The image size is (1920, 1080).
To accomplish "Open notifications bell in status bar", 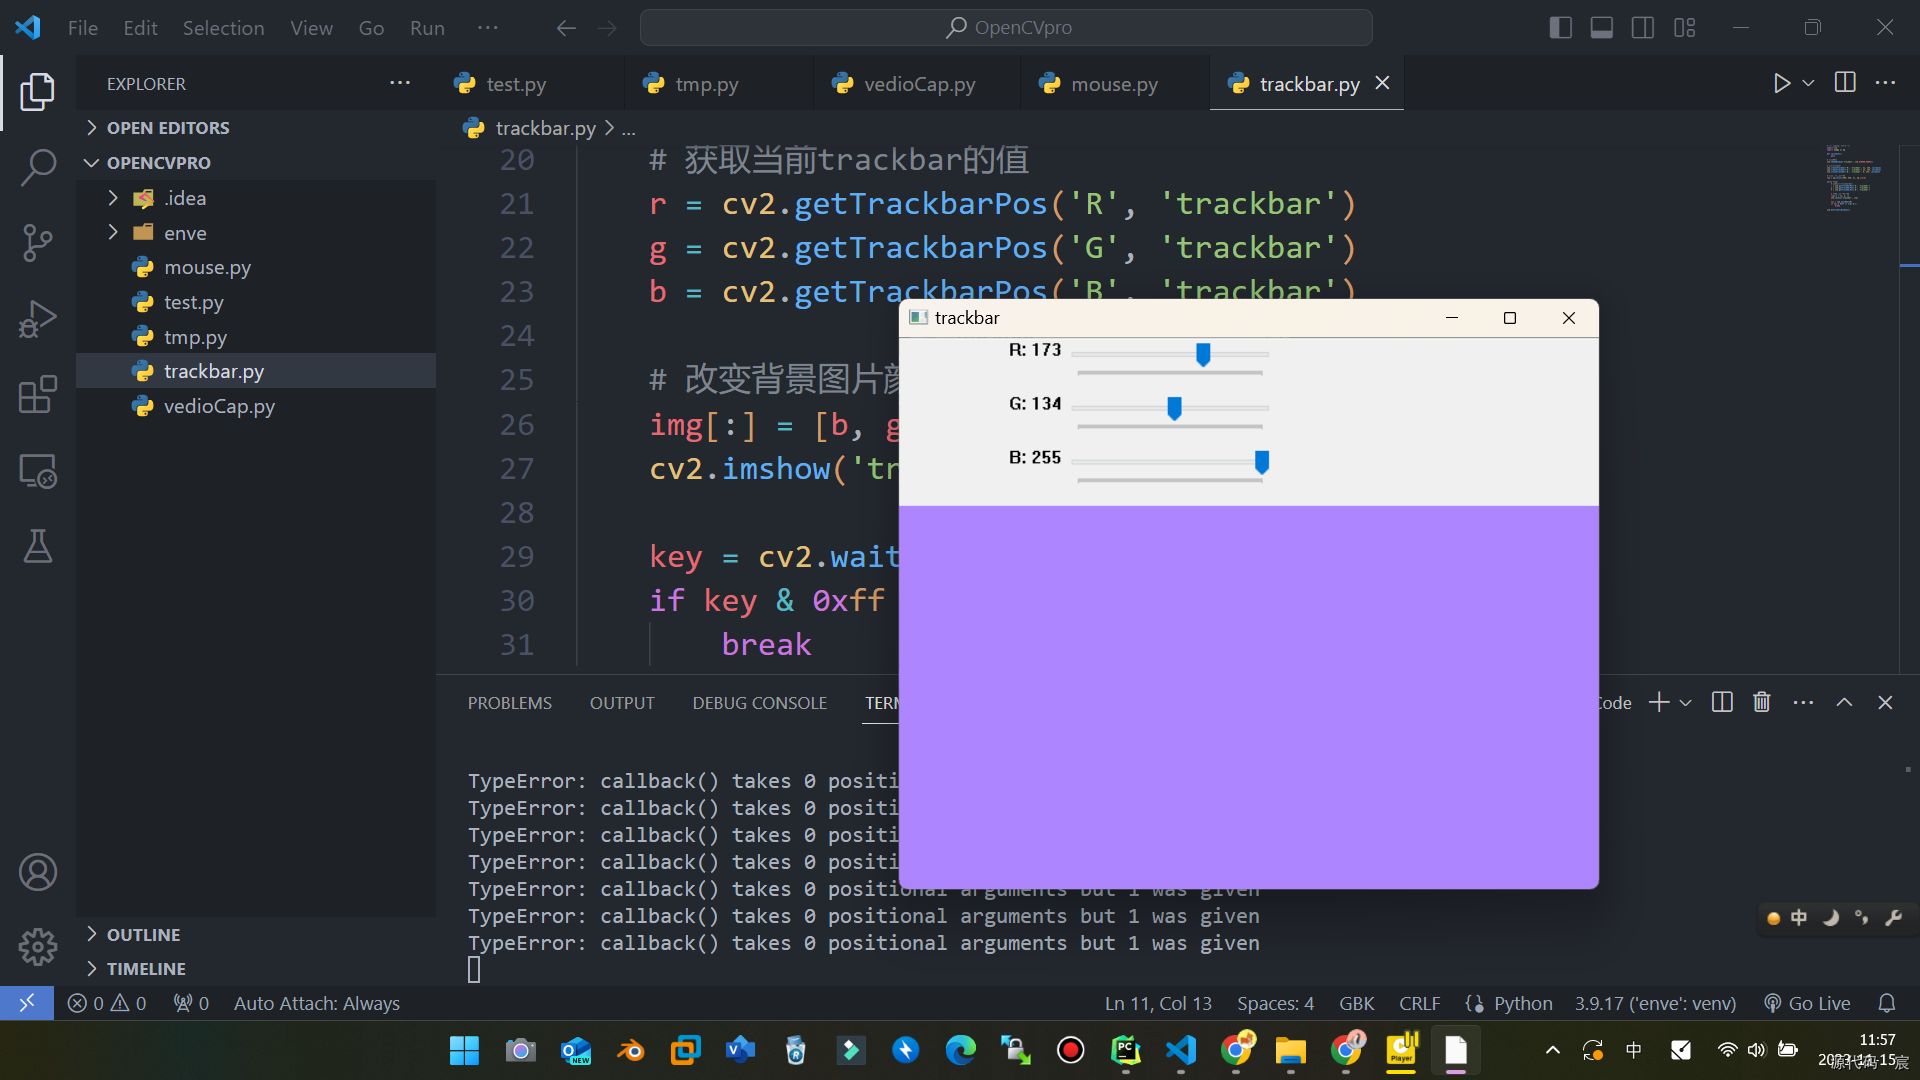I will pyautogui.click(x=1887, y=1003).
